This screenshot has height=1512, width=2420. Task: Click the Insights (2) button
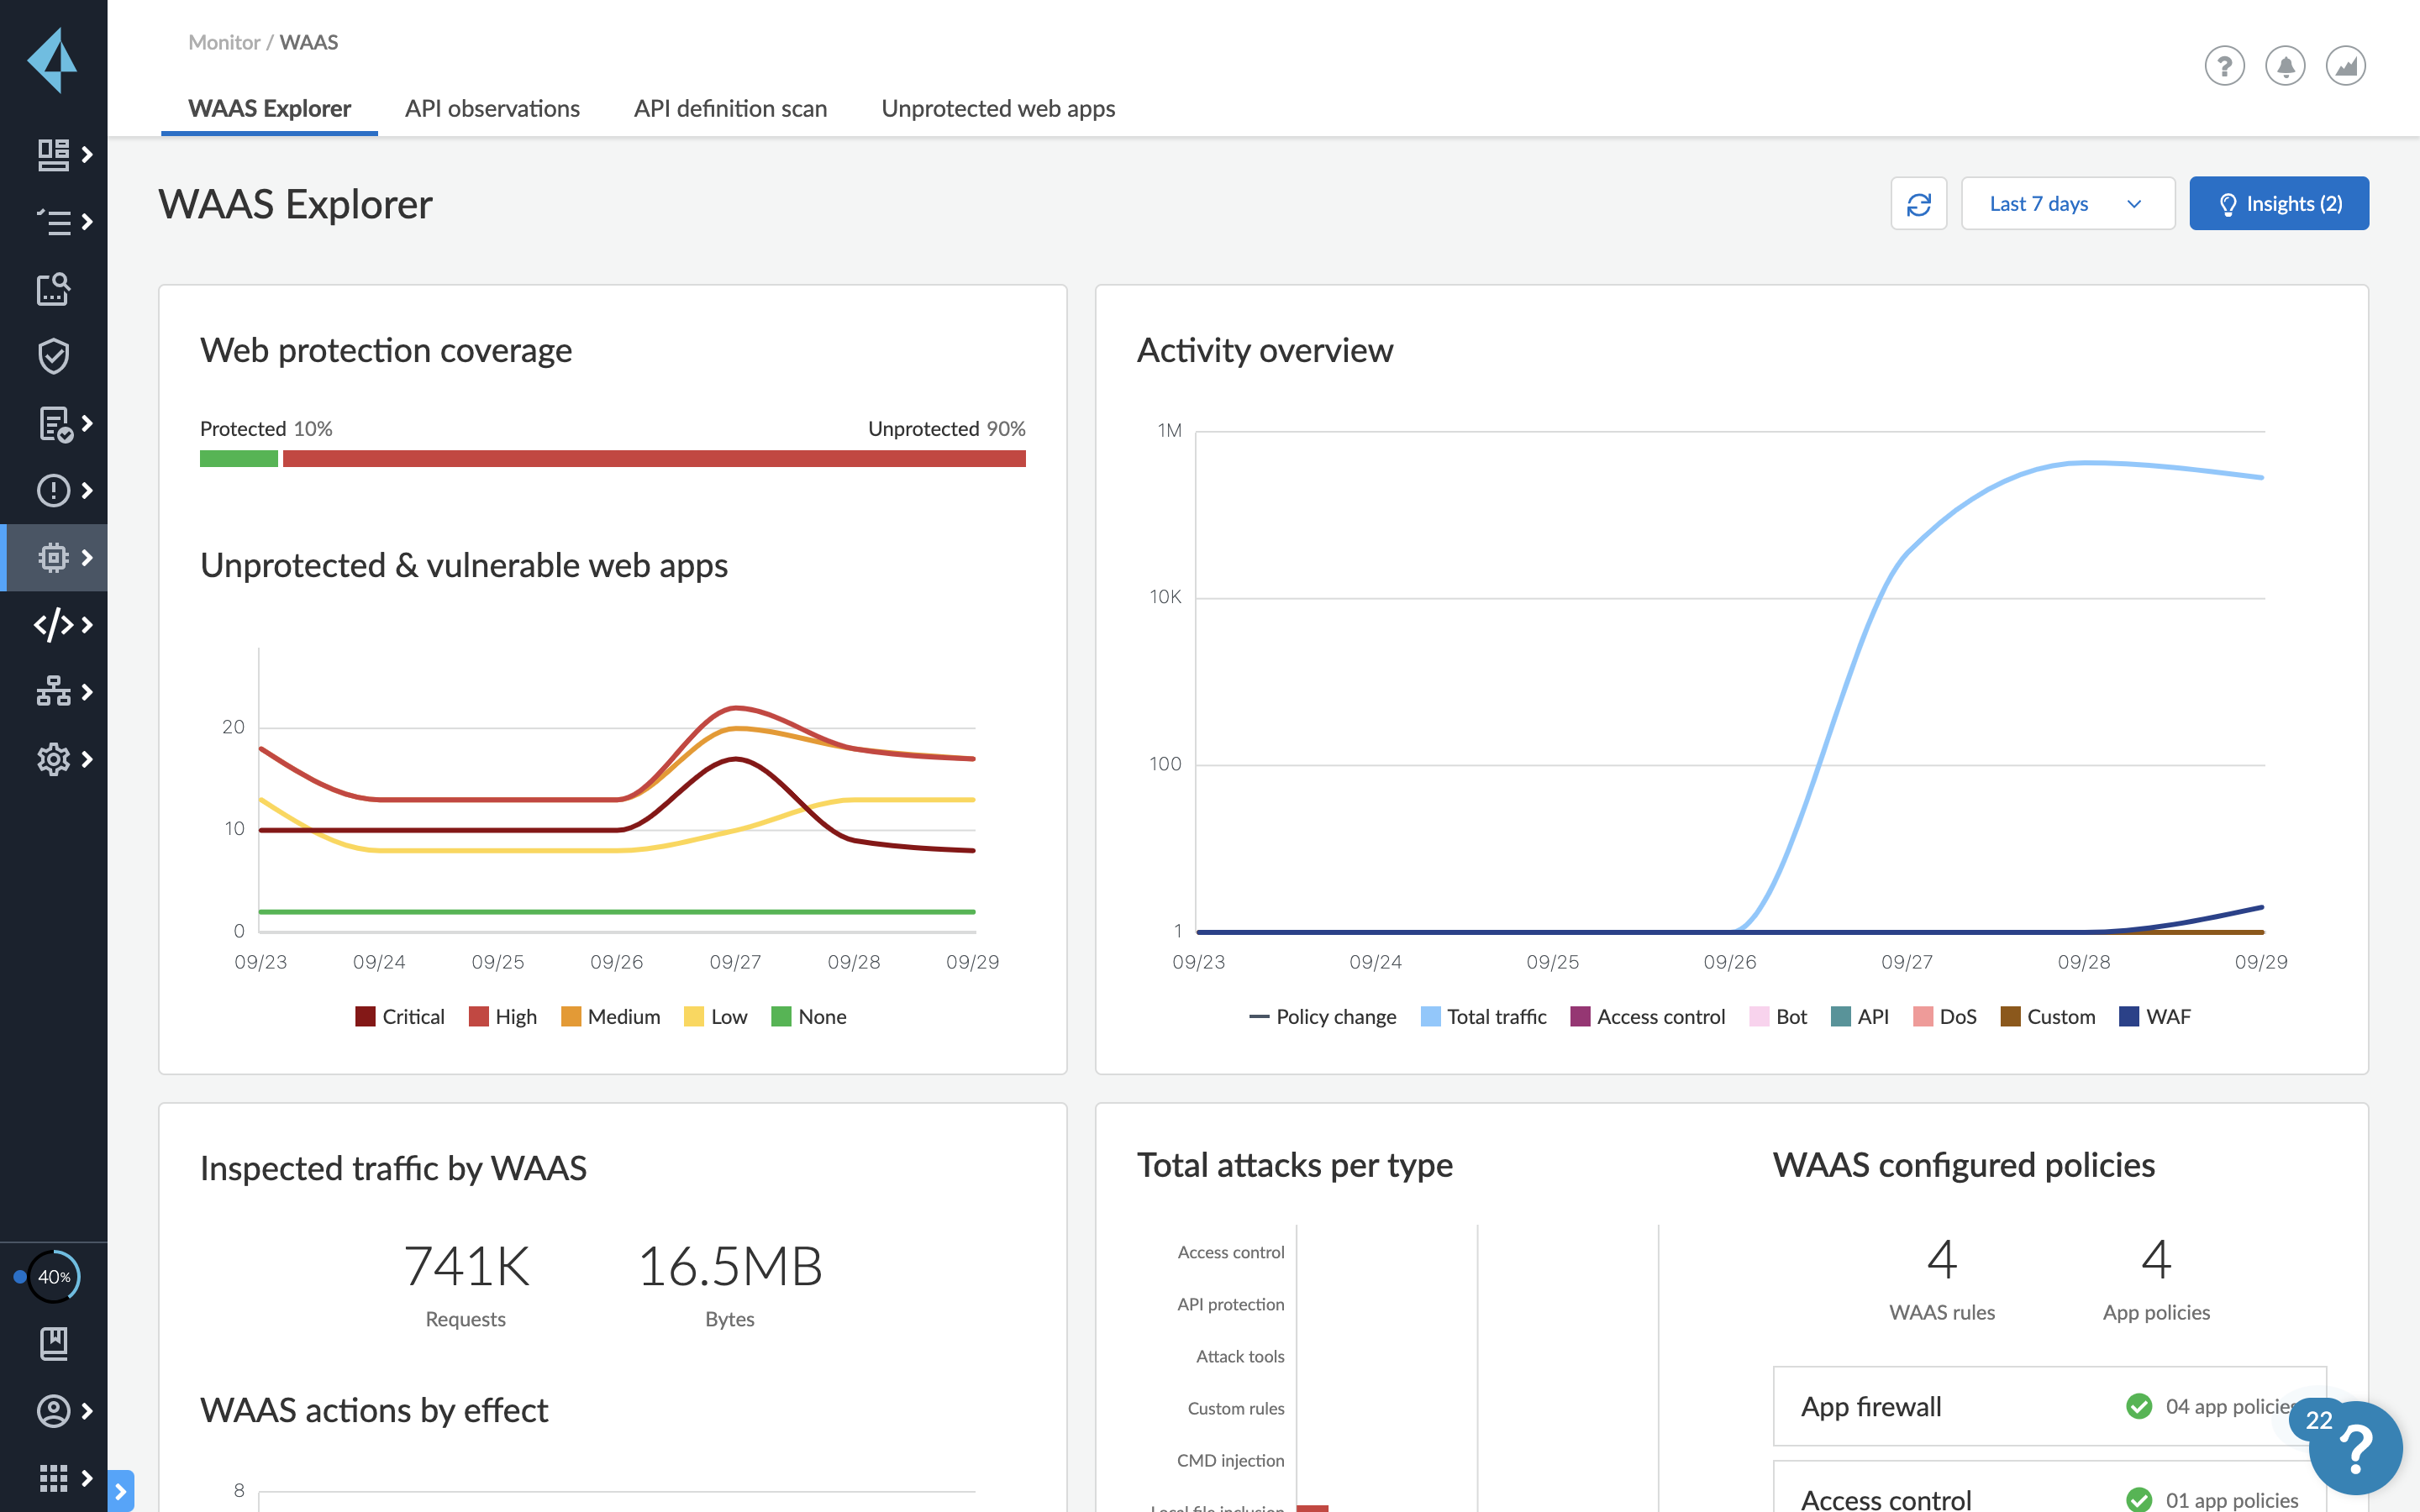2279,204
